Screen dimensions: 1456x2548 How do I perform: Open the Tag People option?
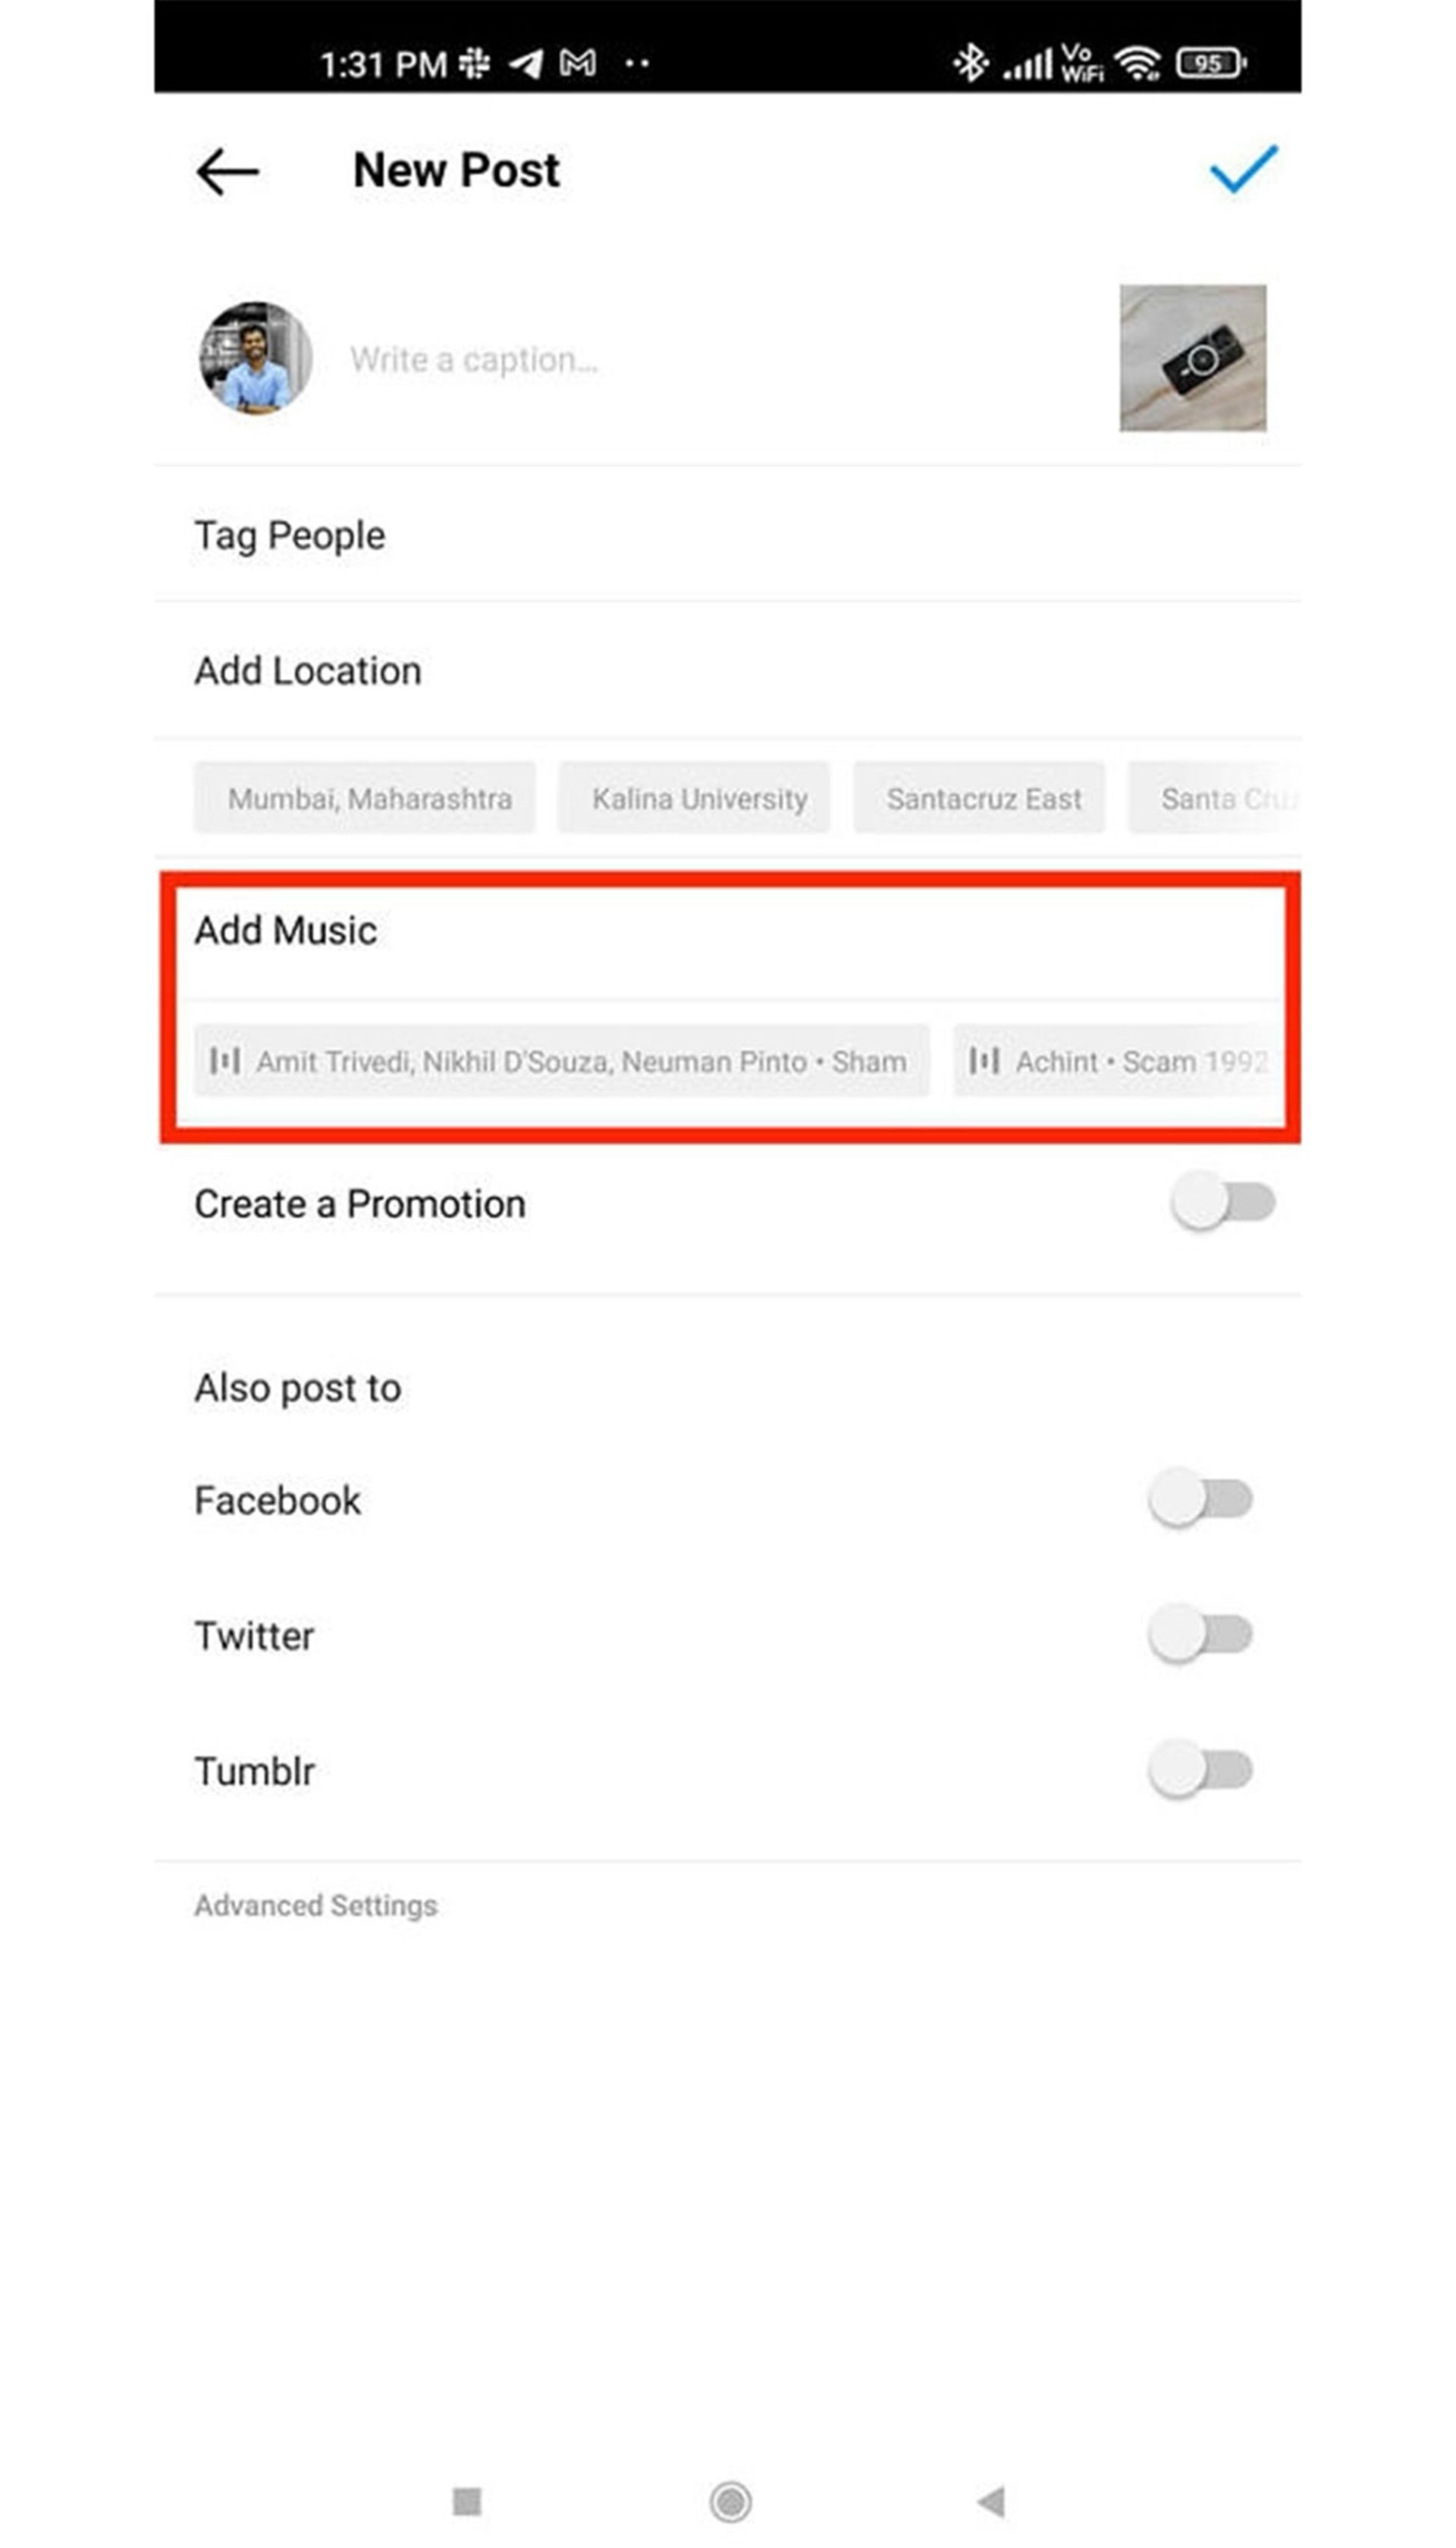coord(290,536)
